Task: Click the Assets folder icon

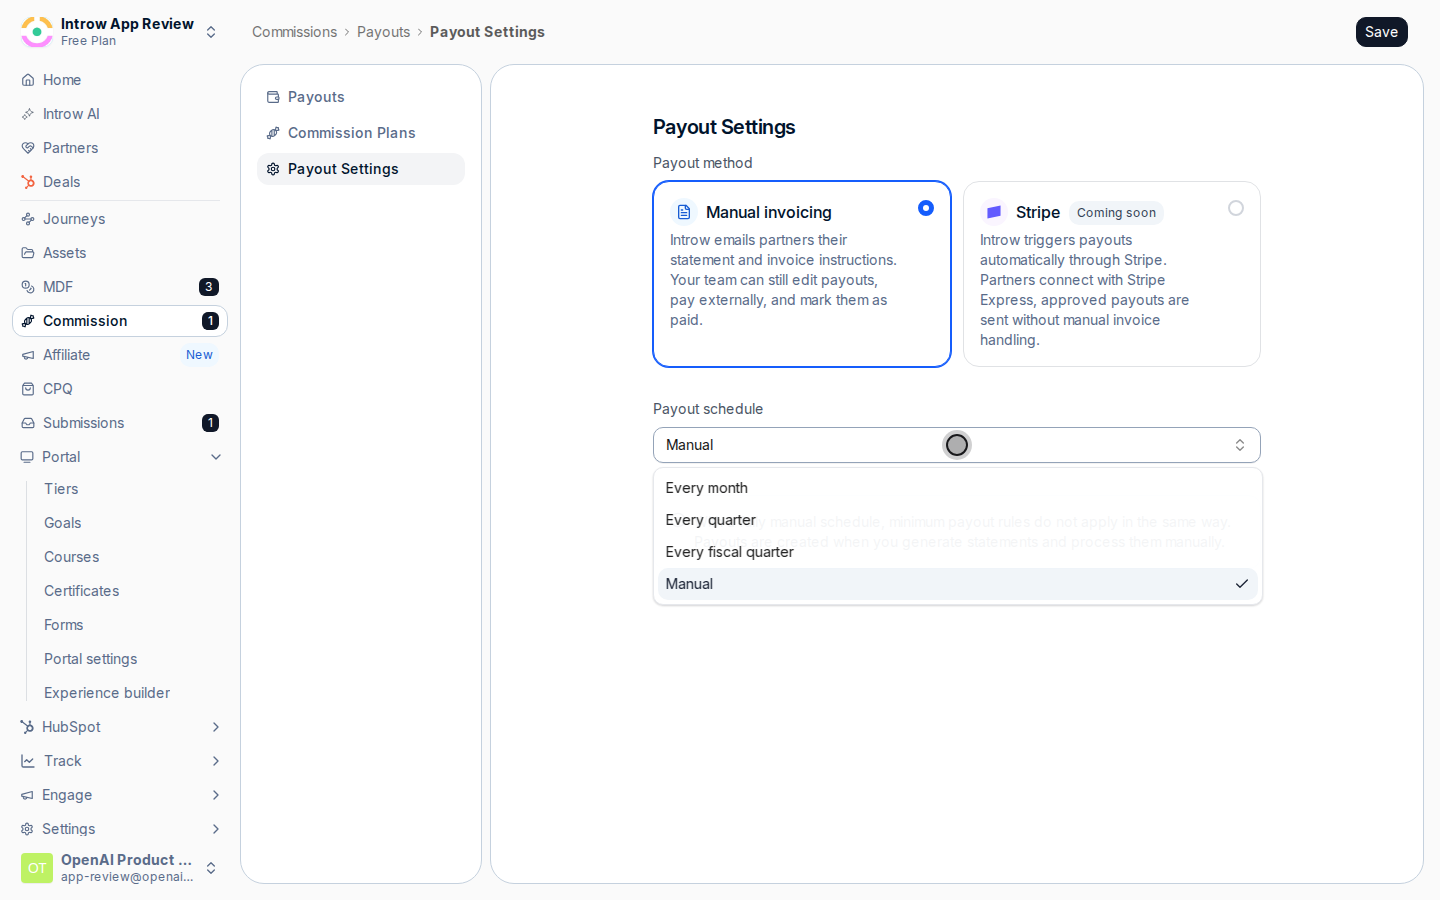Action: (x=28, y=253)
